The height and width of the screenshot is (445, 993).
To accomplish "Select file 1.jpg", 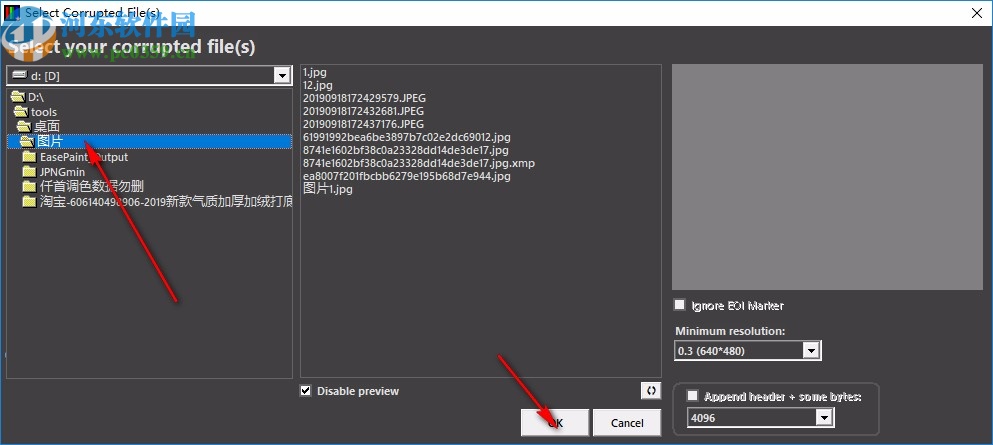I will (x=315, y=72).
